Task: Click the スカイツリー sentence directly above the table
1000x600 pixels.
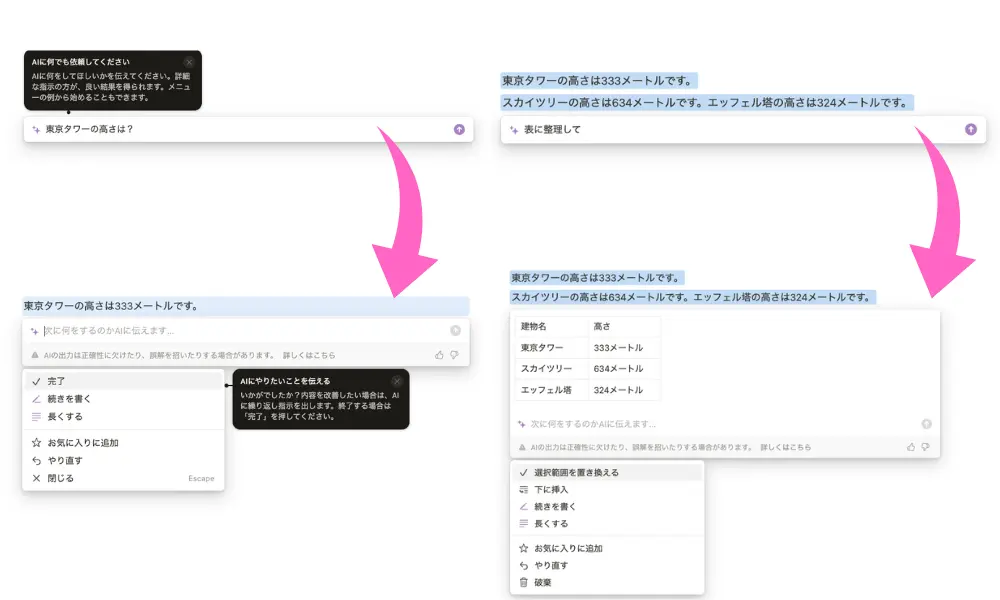Action: point(693,297)
